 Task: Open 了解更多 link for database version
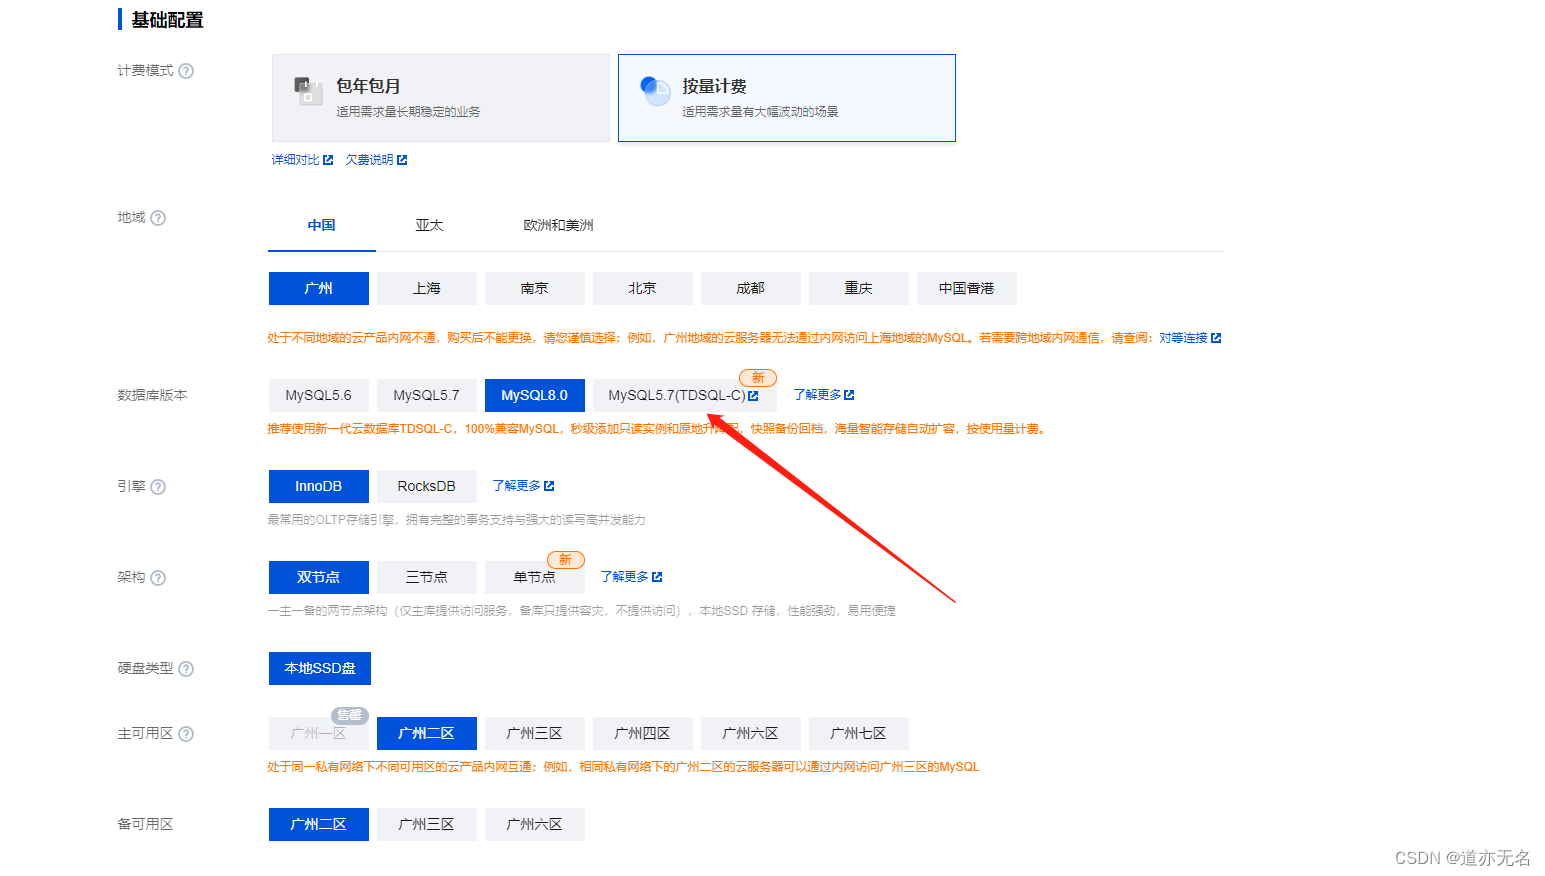click(824, 395)
